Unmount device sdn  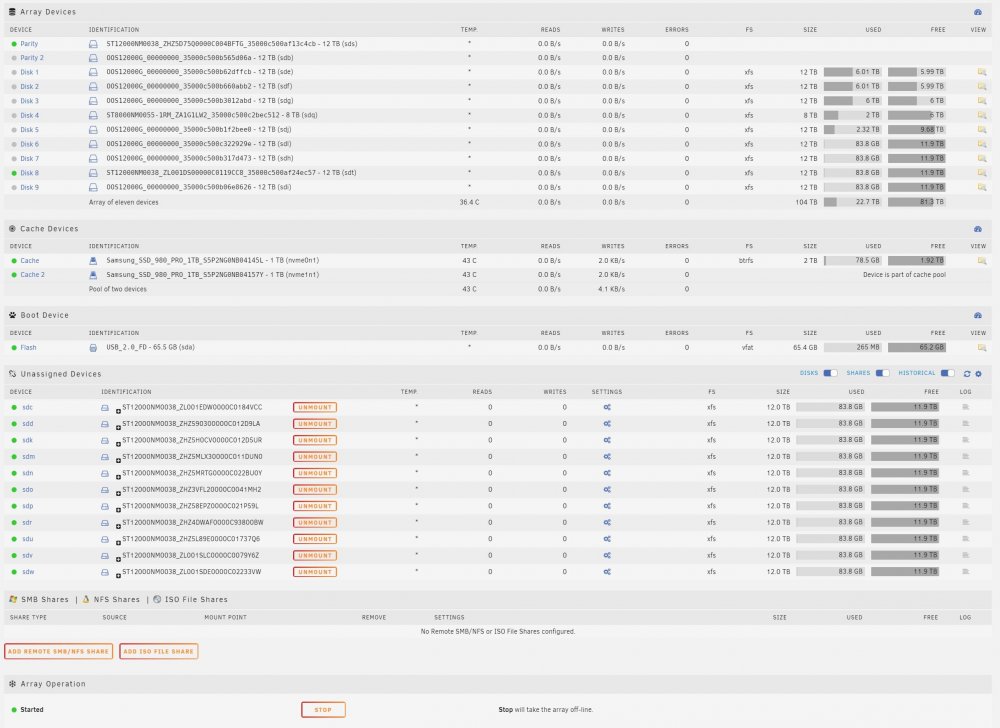315,473
